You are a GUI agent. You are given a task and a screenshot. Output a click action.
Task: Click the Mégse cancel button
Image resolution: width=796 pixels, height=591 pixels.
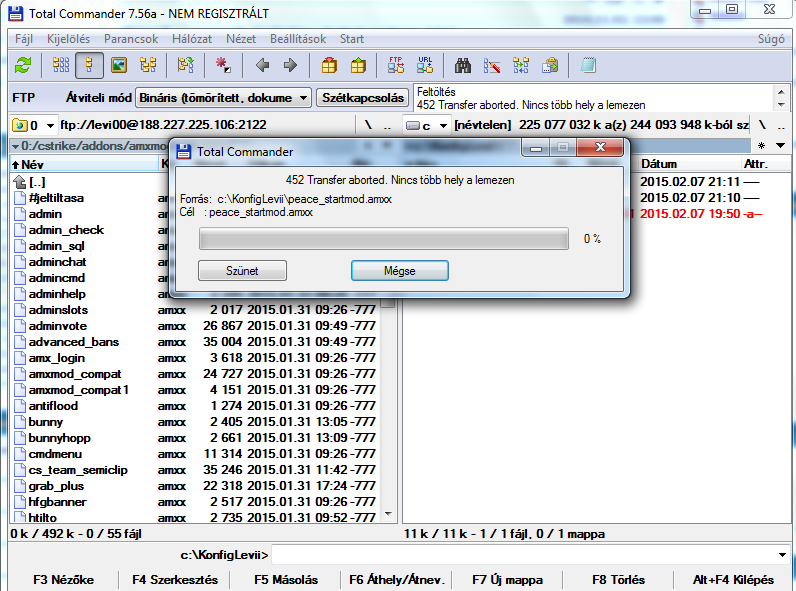coord(400,271)
